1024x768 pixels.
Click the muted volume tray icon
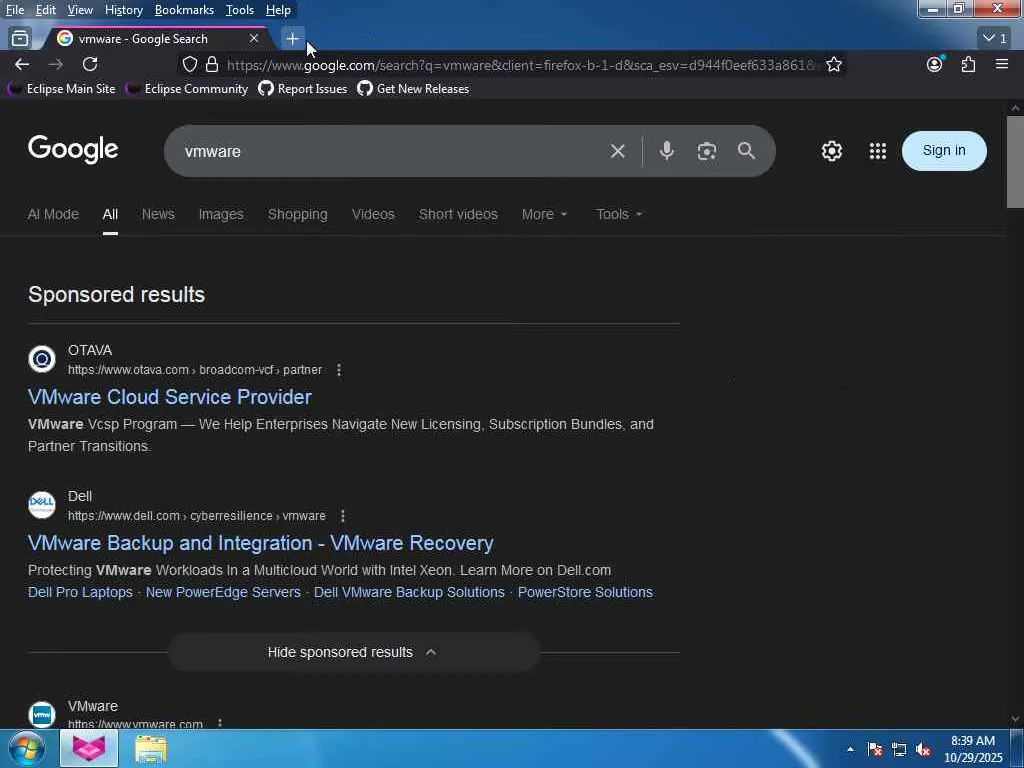[x=923, y=749]
